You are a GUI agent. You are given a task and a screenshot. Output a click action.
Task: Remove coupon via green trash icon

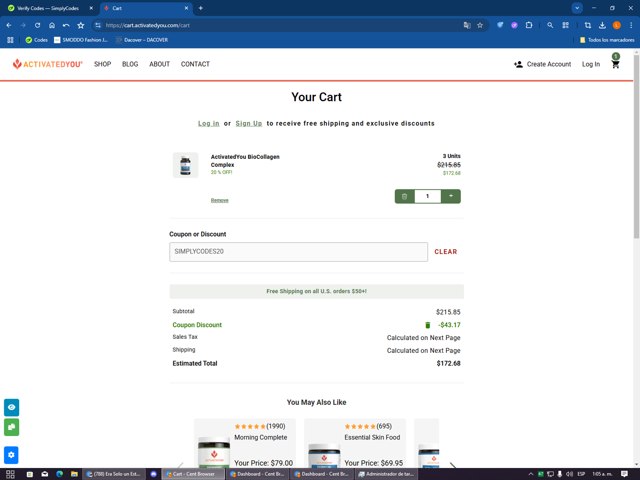[x=428, y=325]
